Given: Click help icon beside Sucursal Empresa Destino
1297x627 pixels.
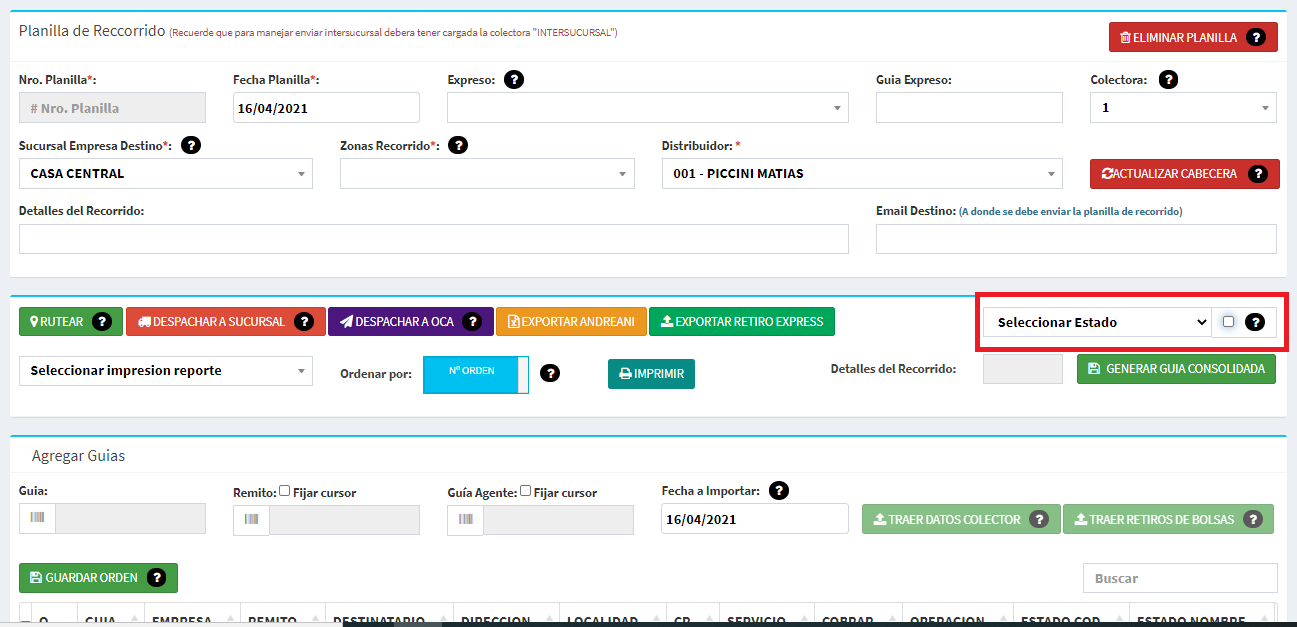Looking at the screenshot, I should click(190, 146).
